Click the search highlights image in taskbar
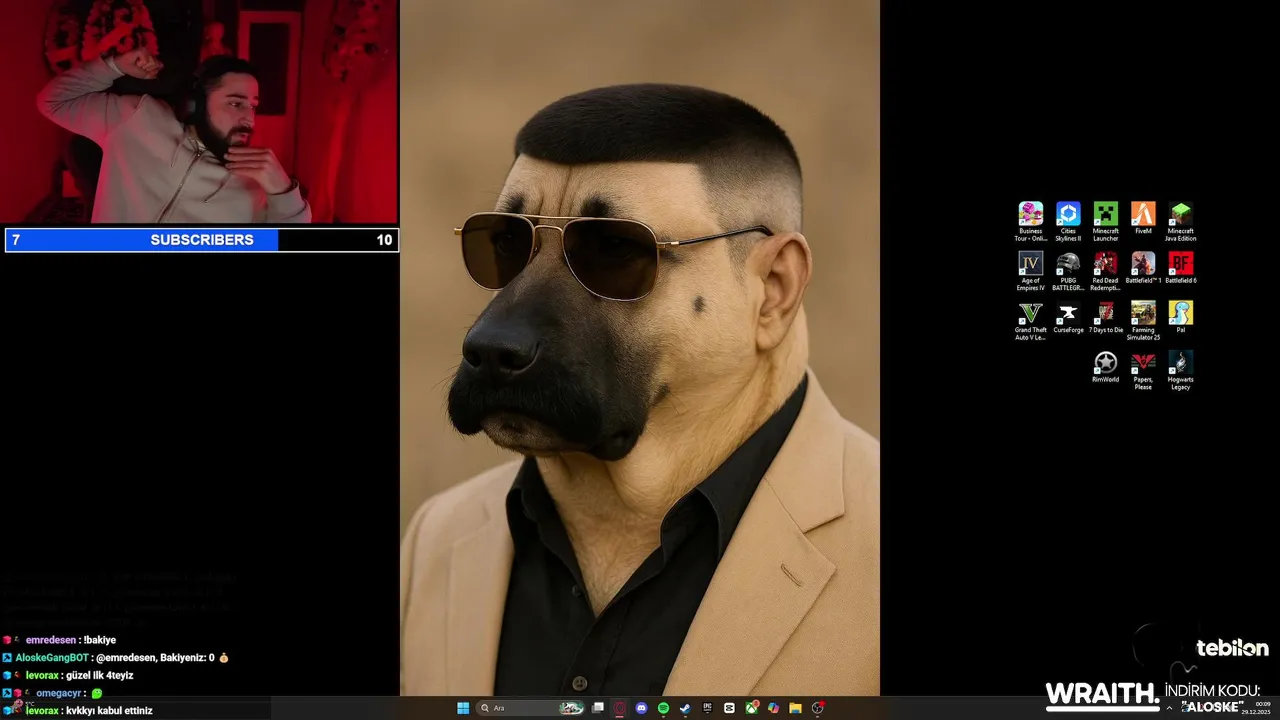 point(571,708)
